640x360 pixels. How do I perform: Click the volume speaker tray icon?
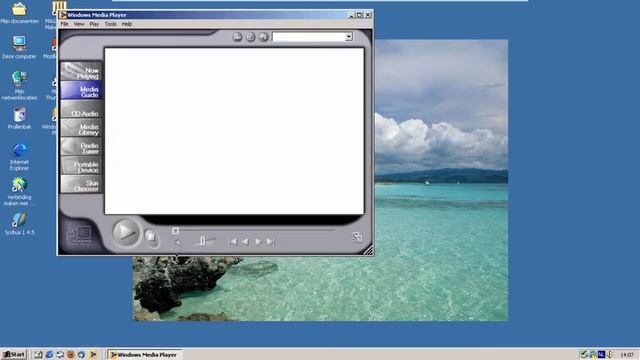609,355
